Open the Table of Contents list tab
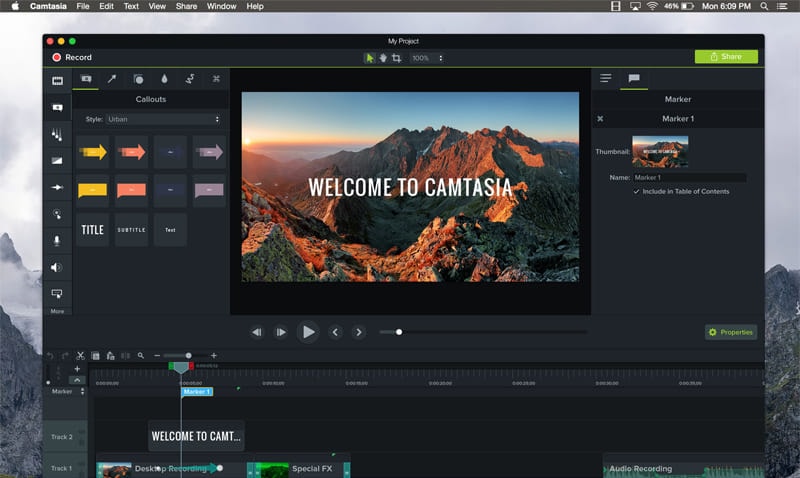The height and width of the screenshot is (478, 800). 606,78
